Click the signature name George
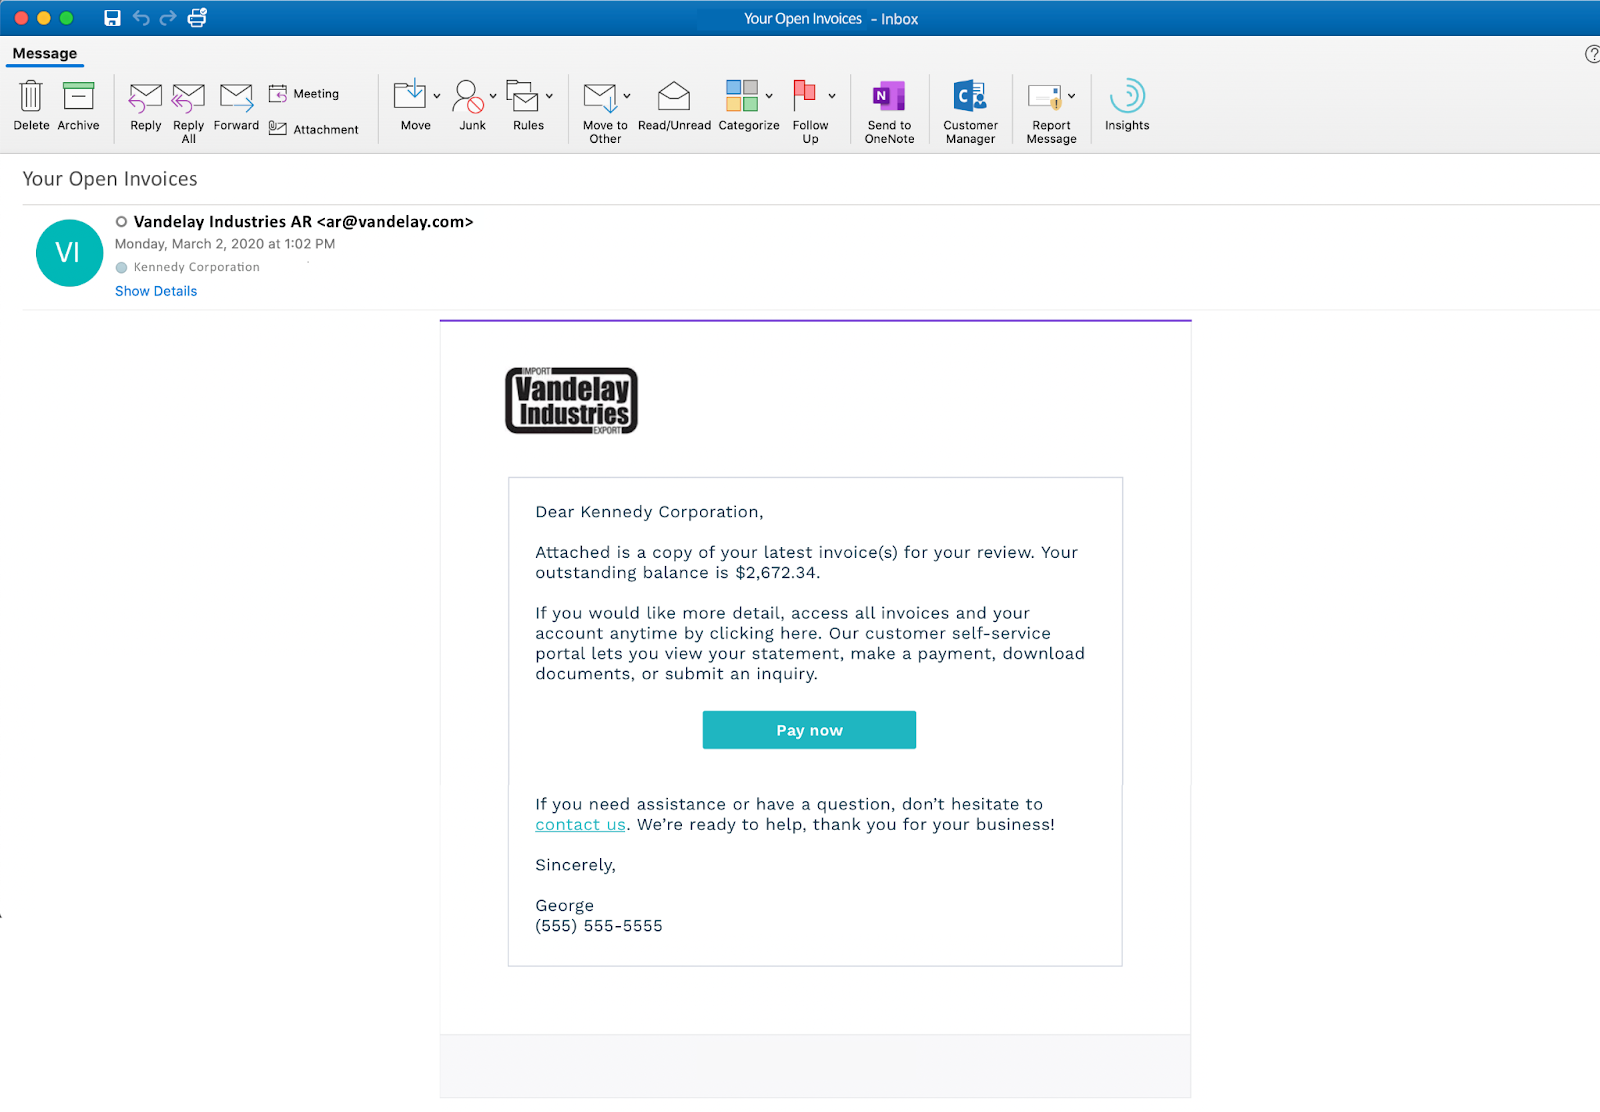 point(564,905)
